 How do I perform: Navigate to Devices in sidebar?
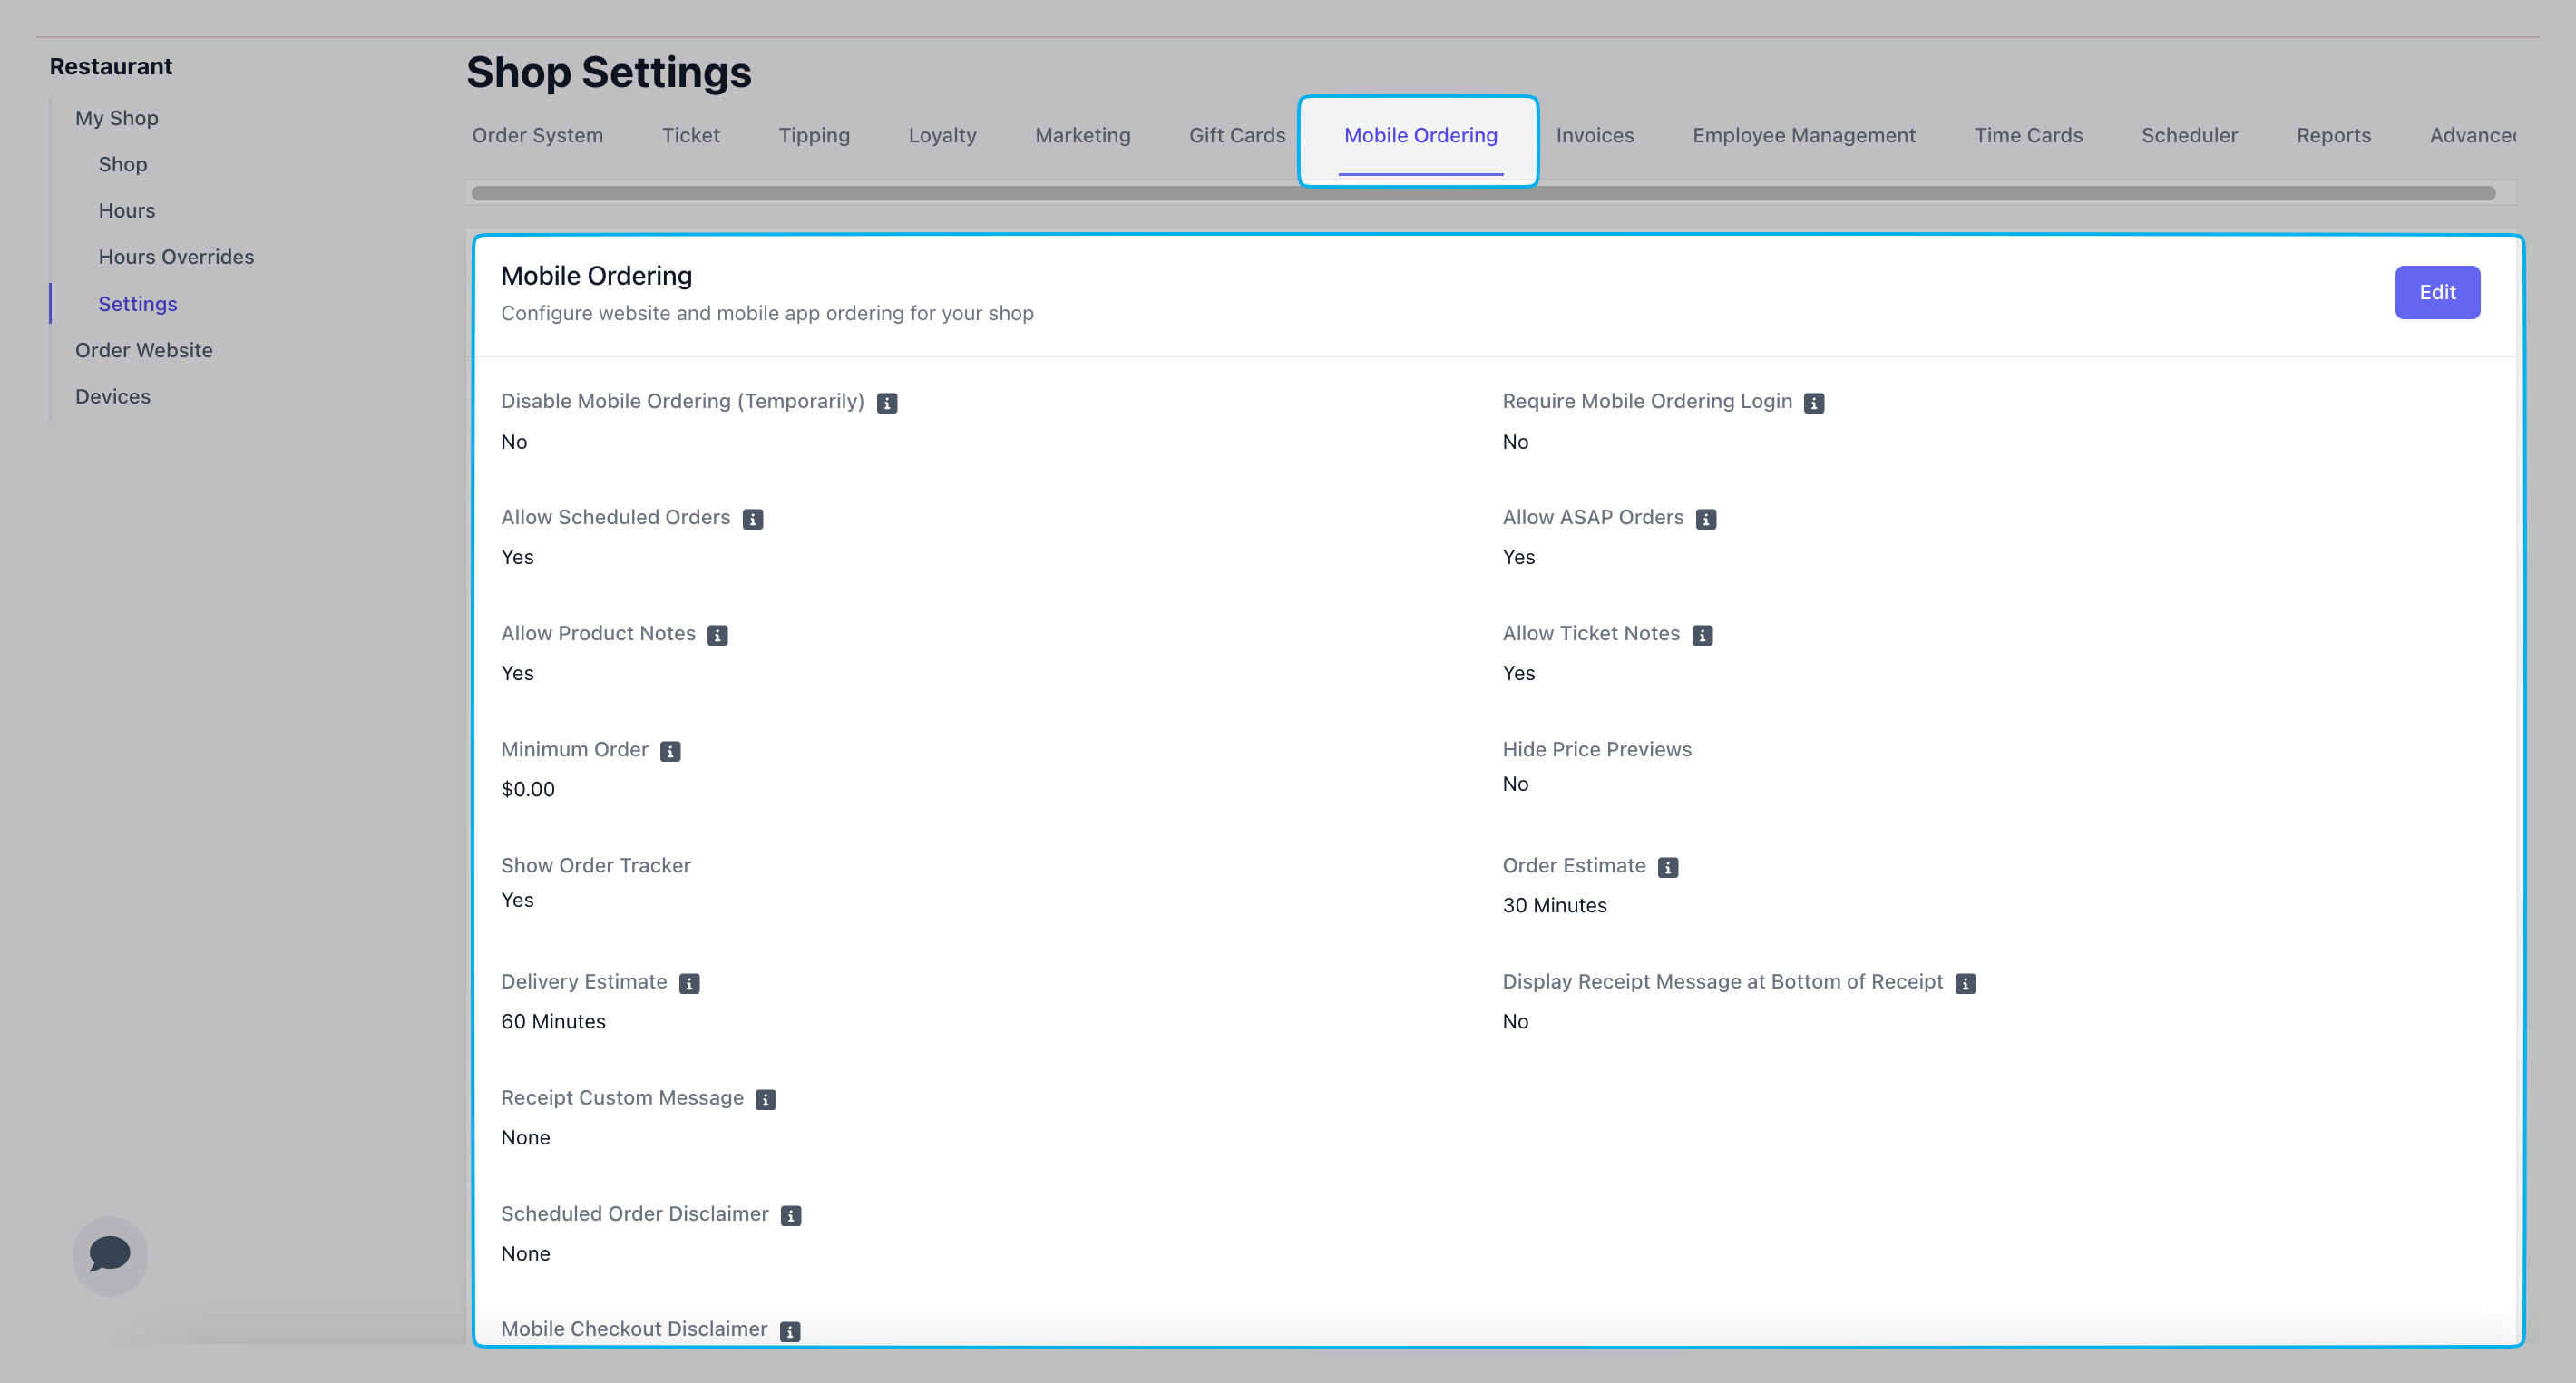point(113,396)
